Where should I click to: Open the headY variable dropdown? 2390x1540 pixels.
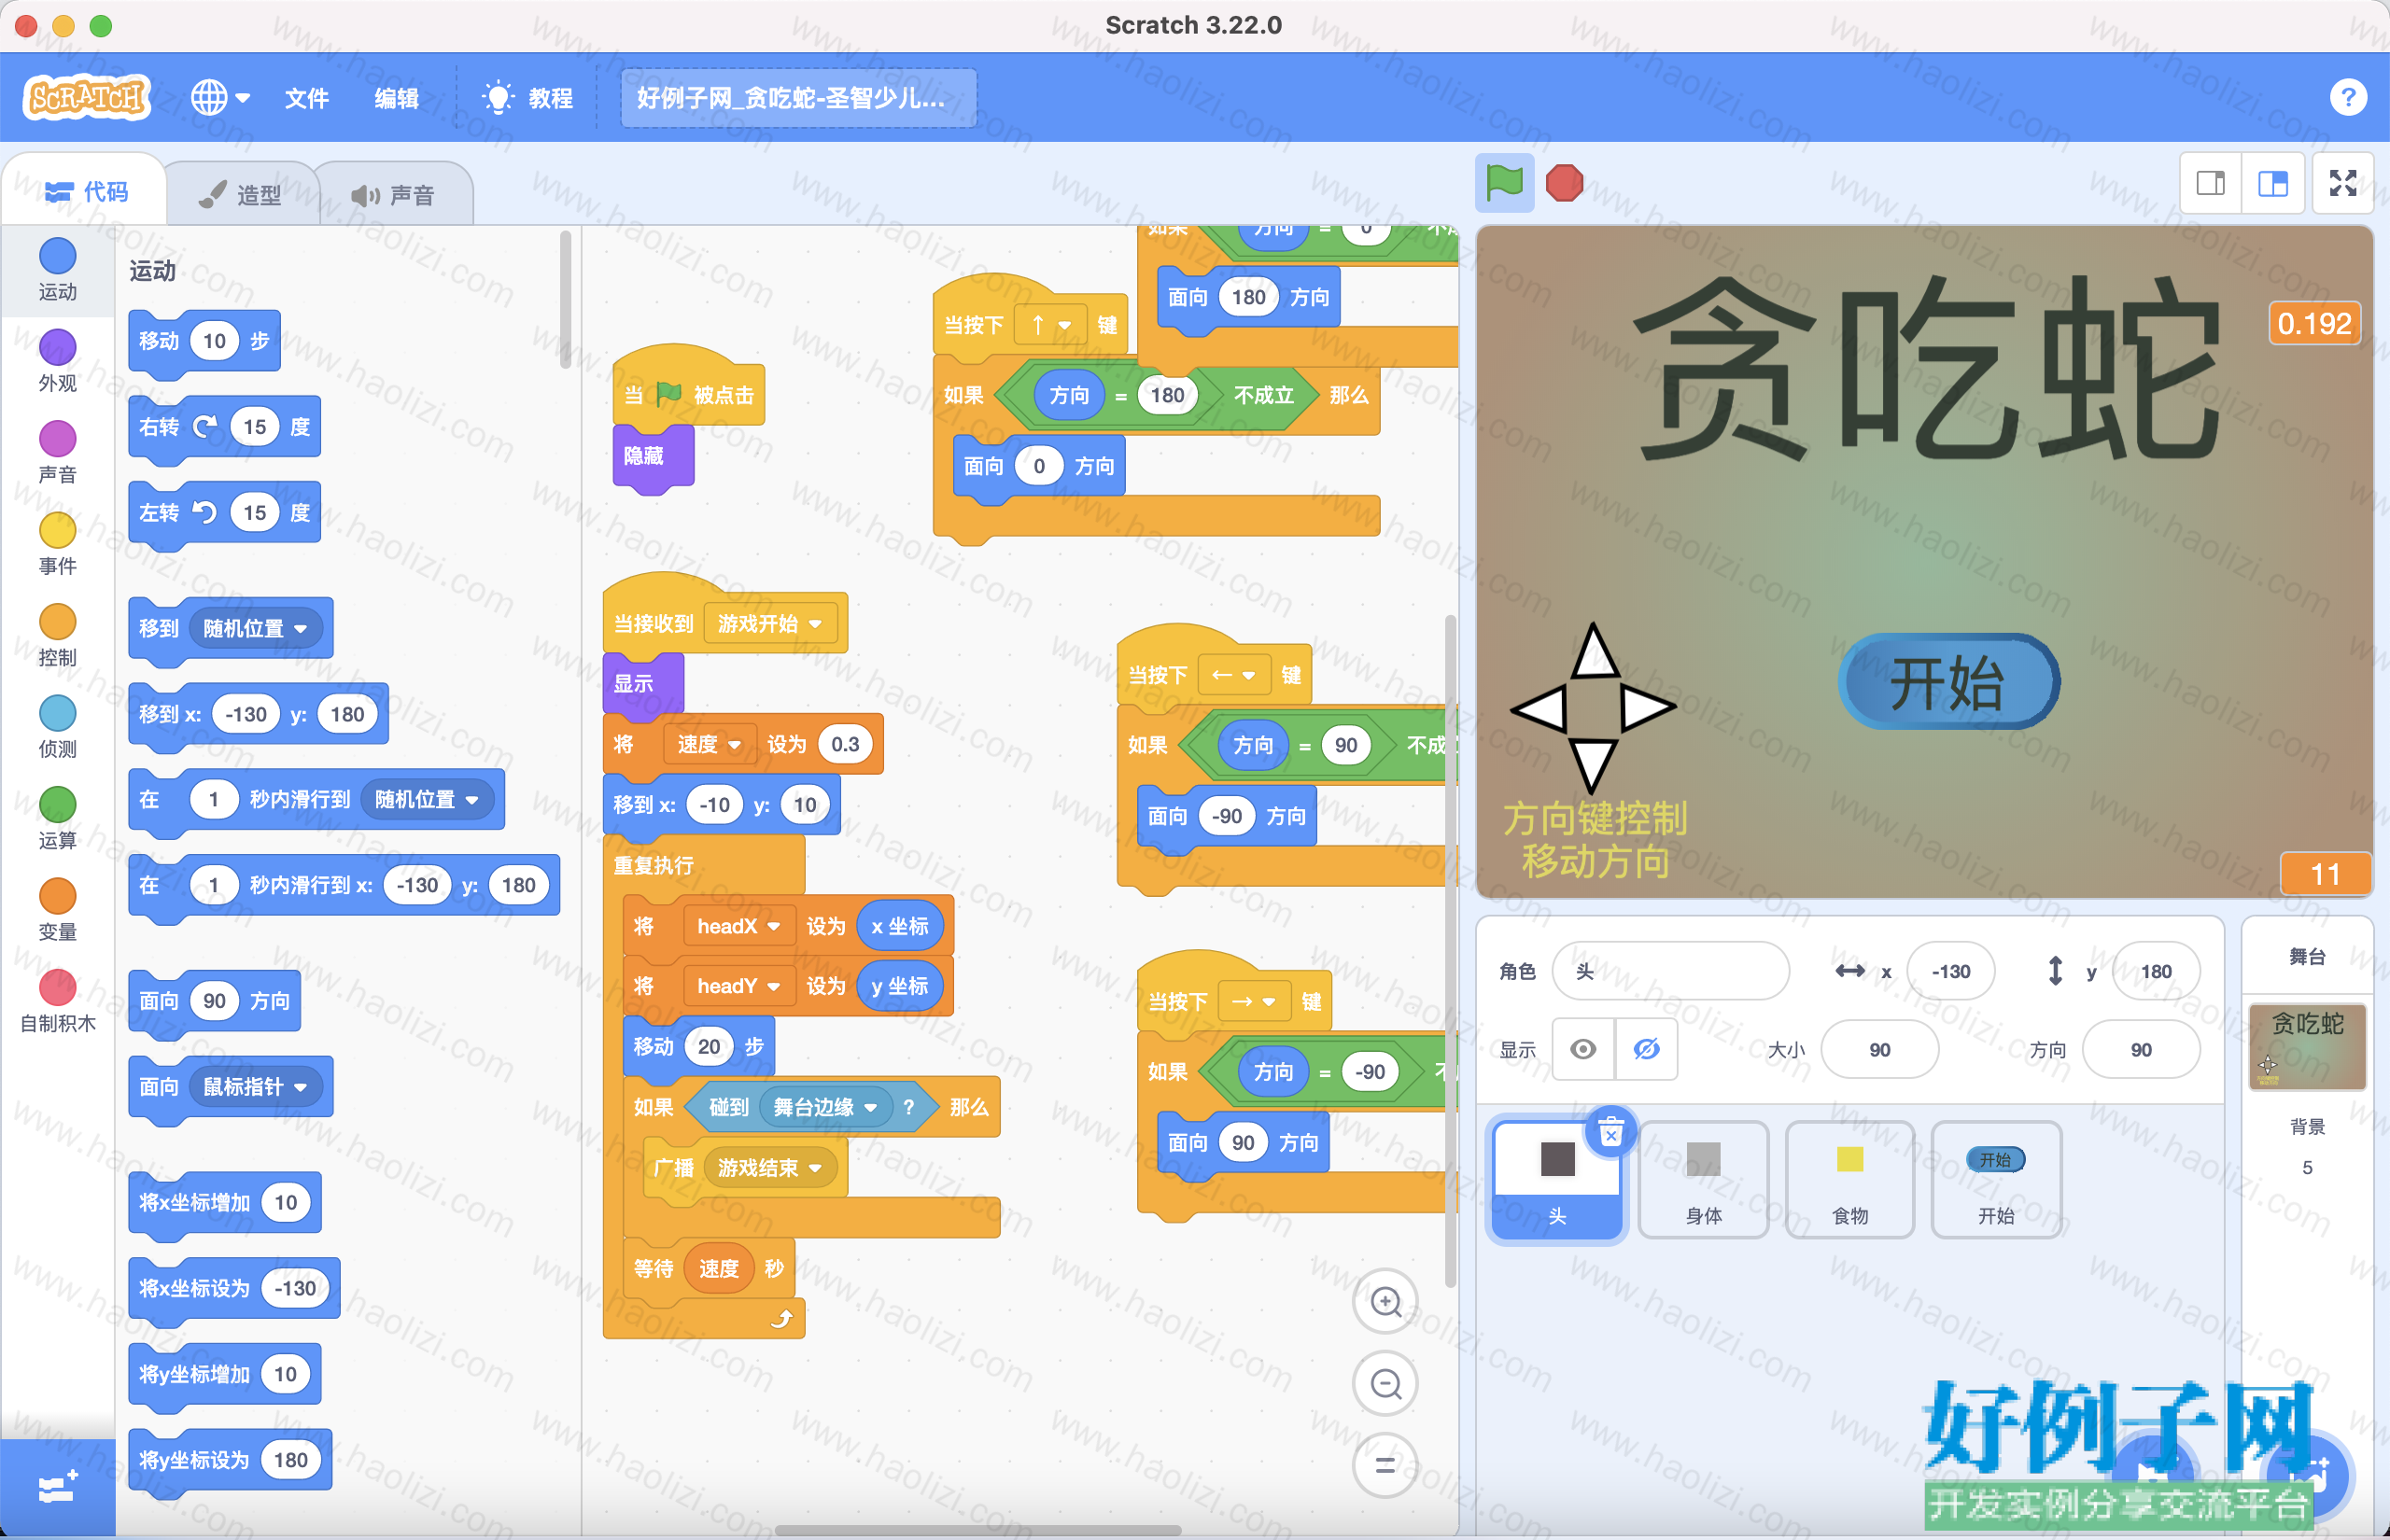738,986
